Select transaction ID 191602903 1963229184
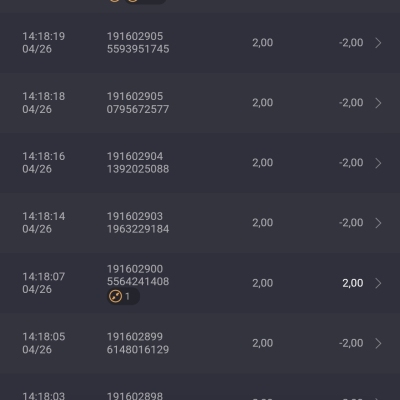Screen dimensions: 400x400 138,223
